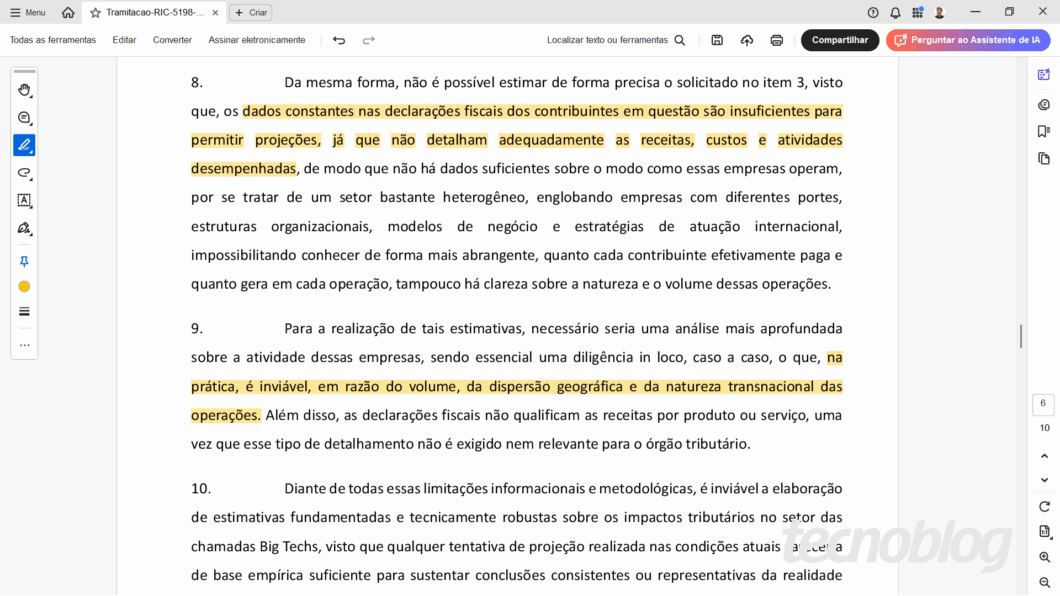The height and width of the screenshot is (596, 1060).
Task: Open the Converter menu
Action: coord(172,40)
